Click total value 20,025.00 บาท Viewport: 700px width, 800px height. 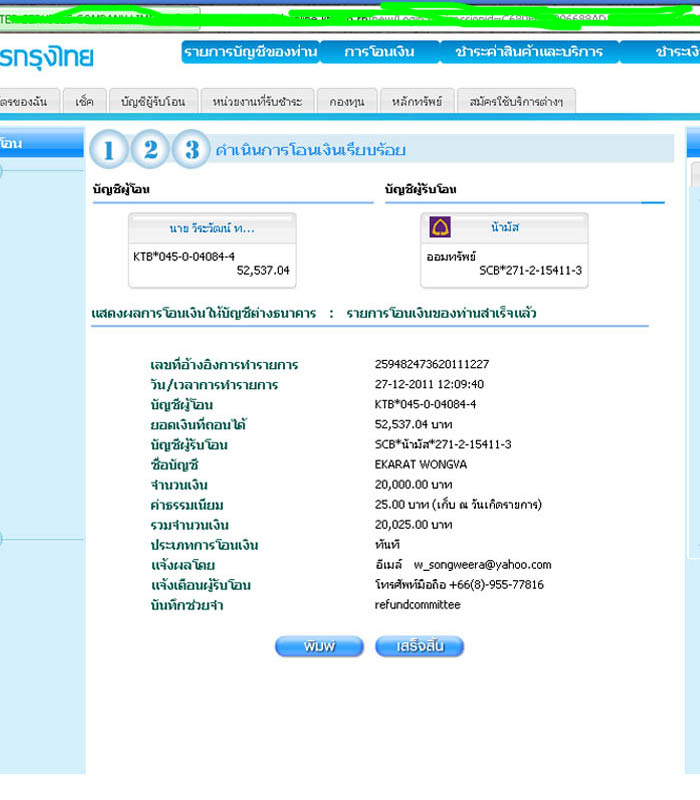click(413, 524)
